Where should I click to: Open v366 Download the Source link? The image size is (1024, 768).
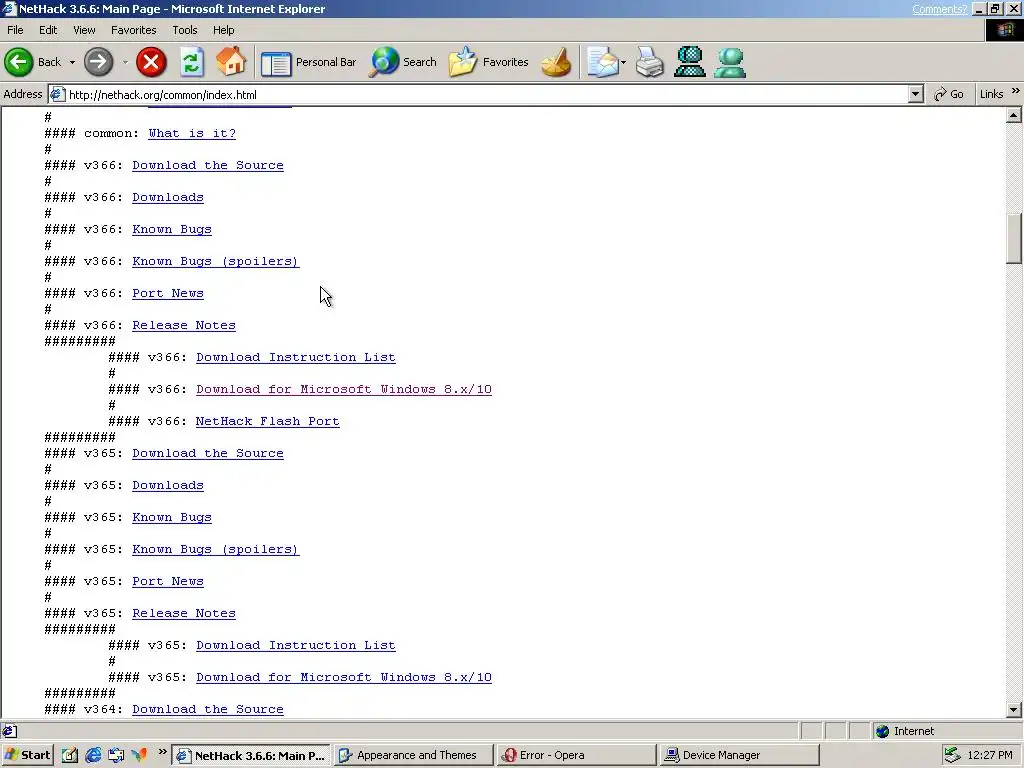(208, 165)
